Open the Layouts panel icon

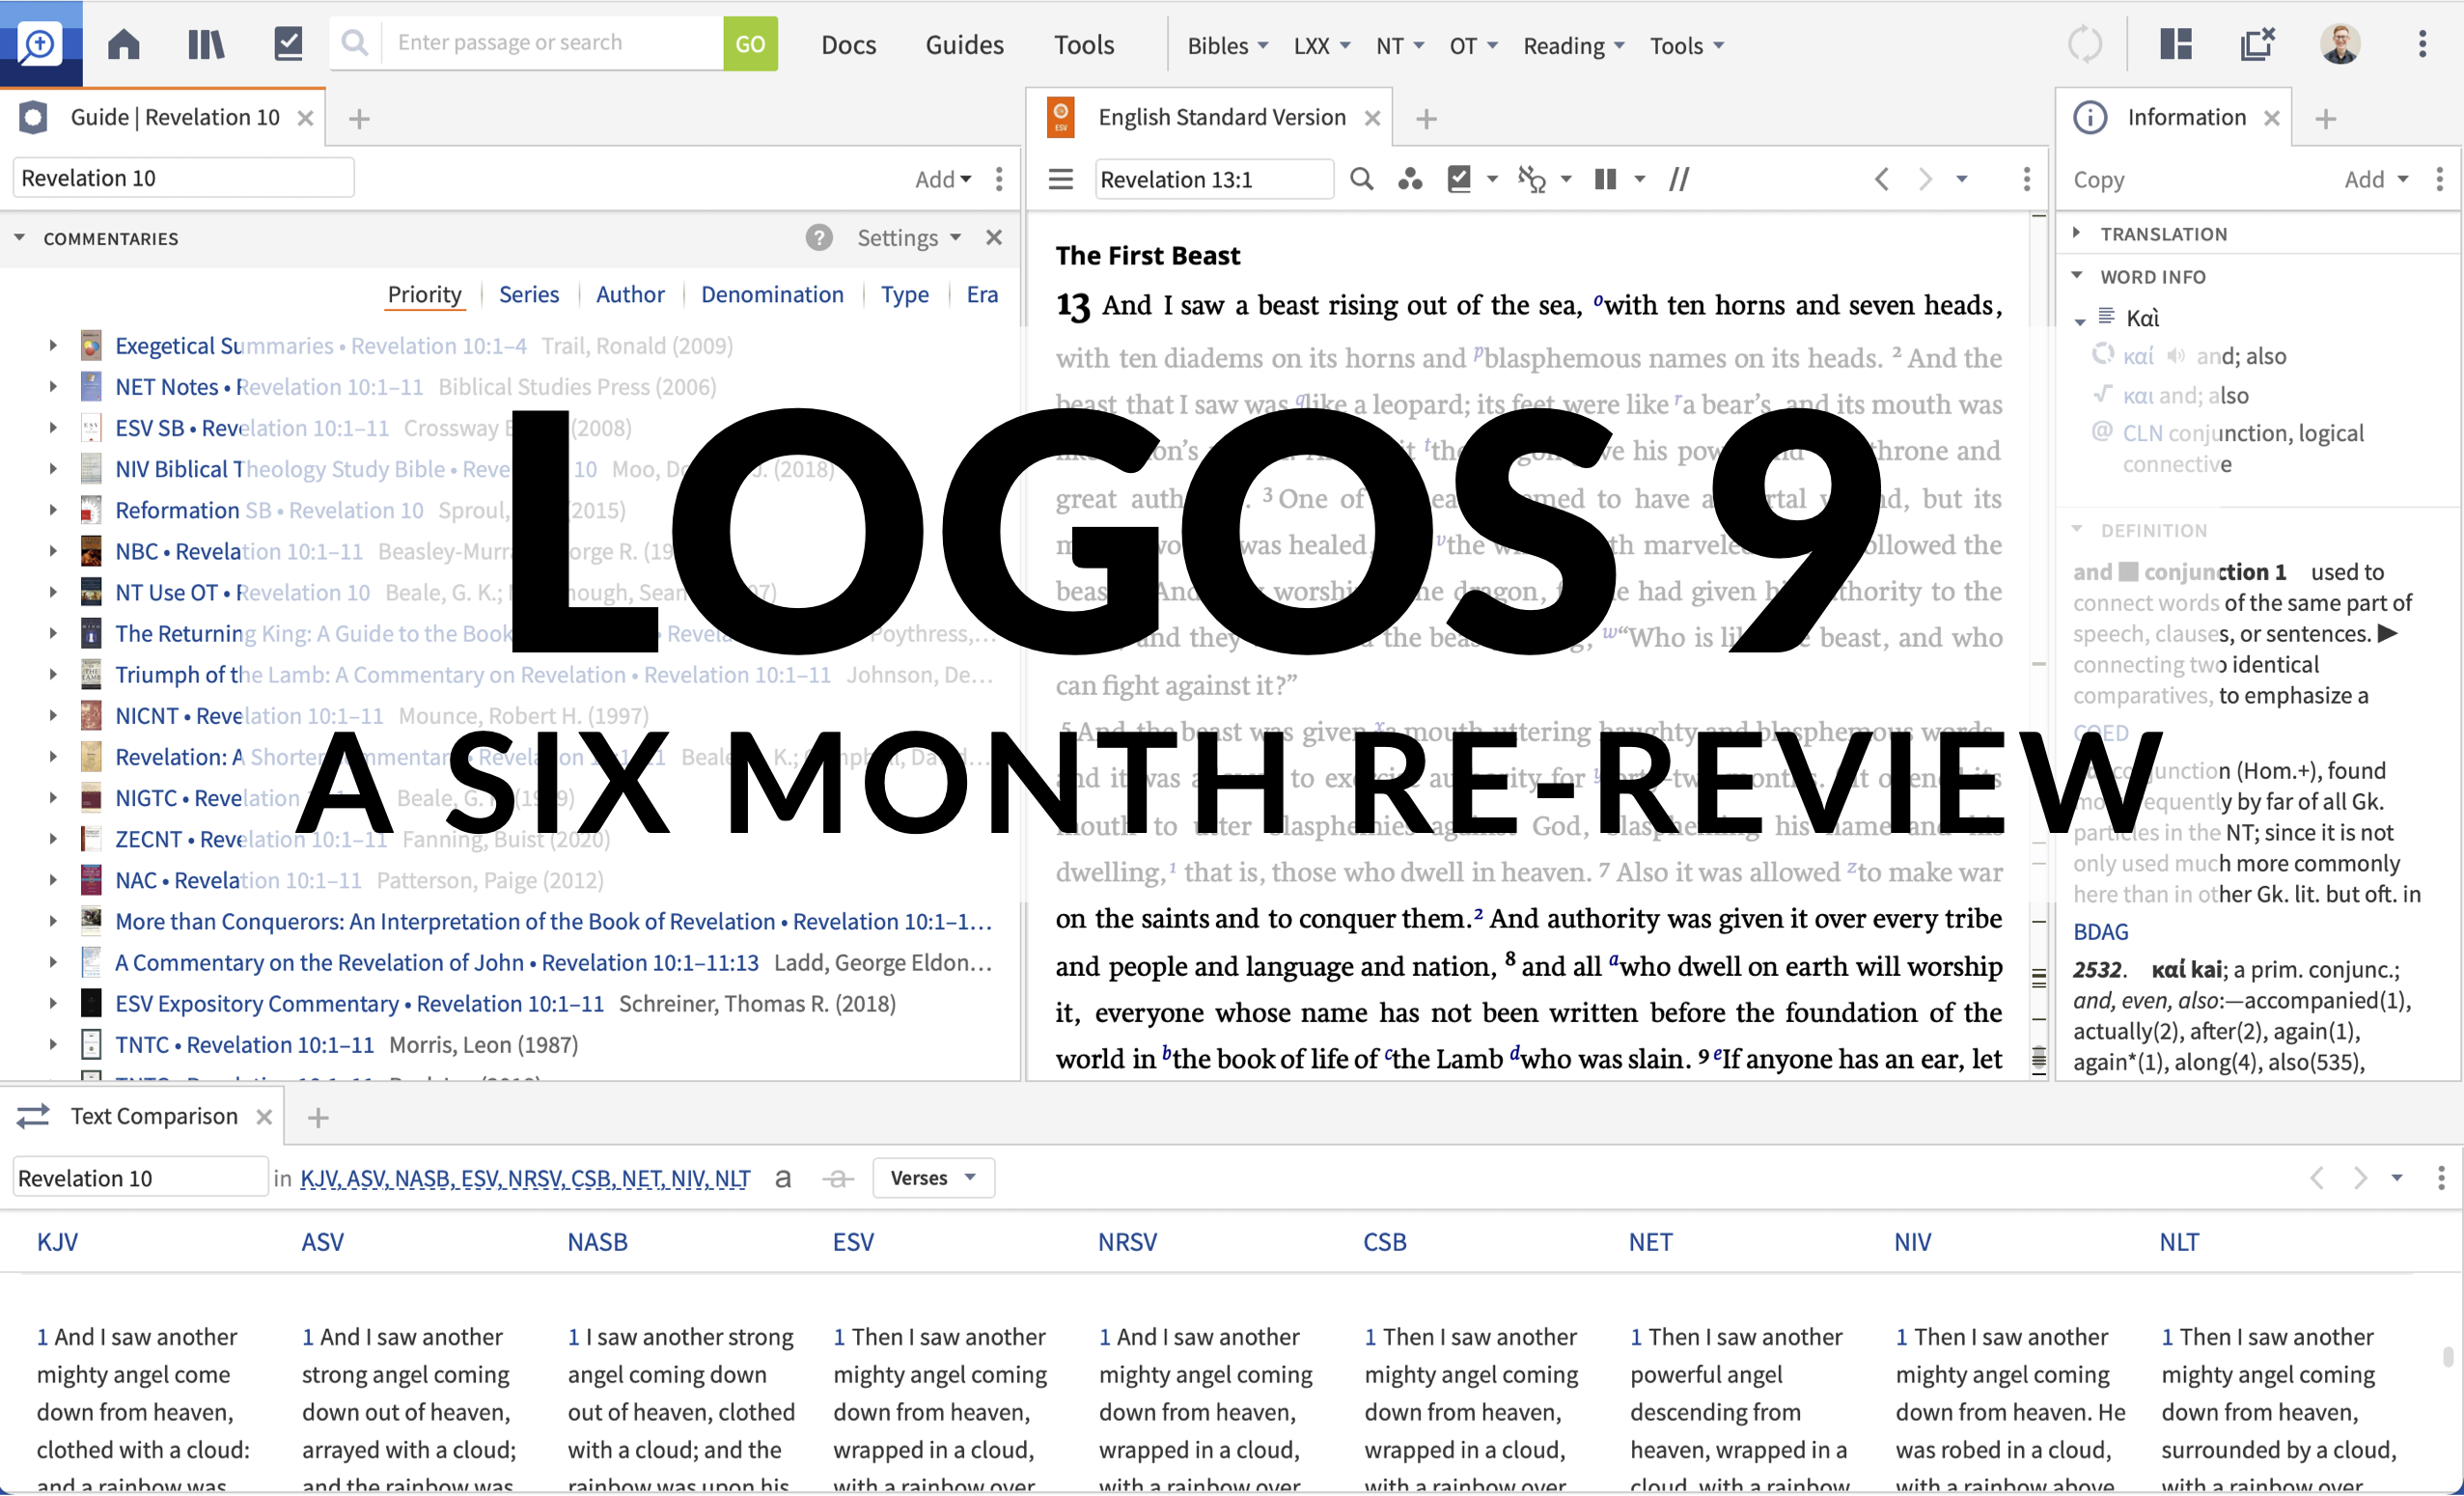coord(2176,44)
